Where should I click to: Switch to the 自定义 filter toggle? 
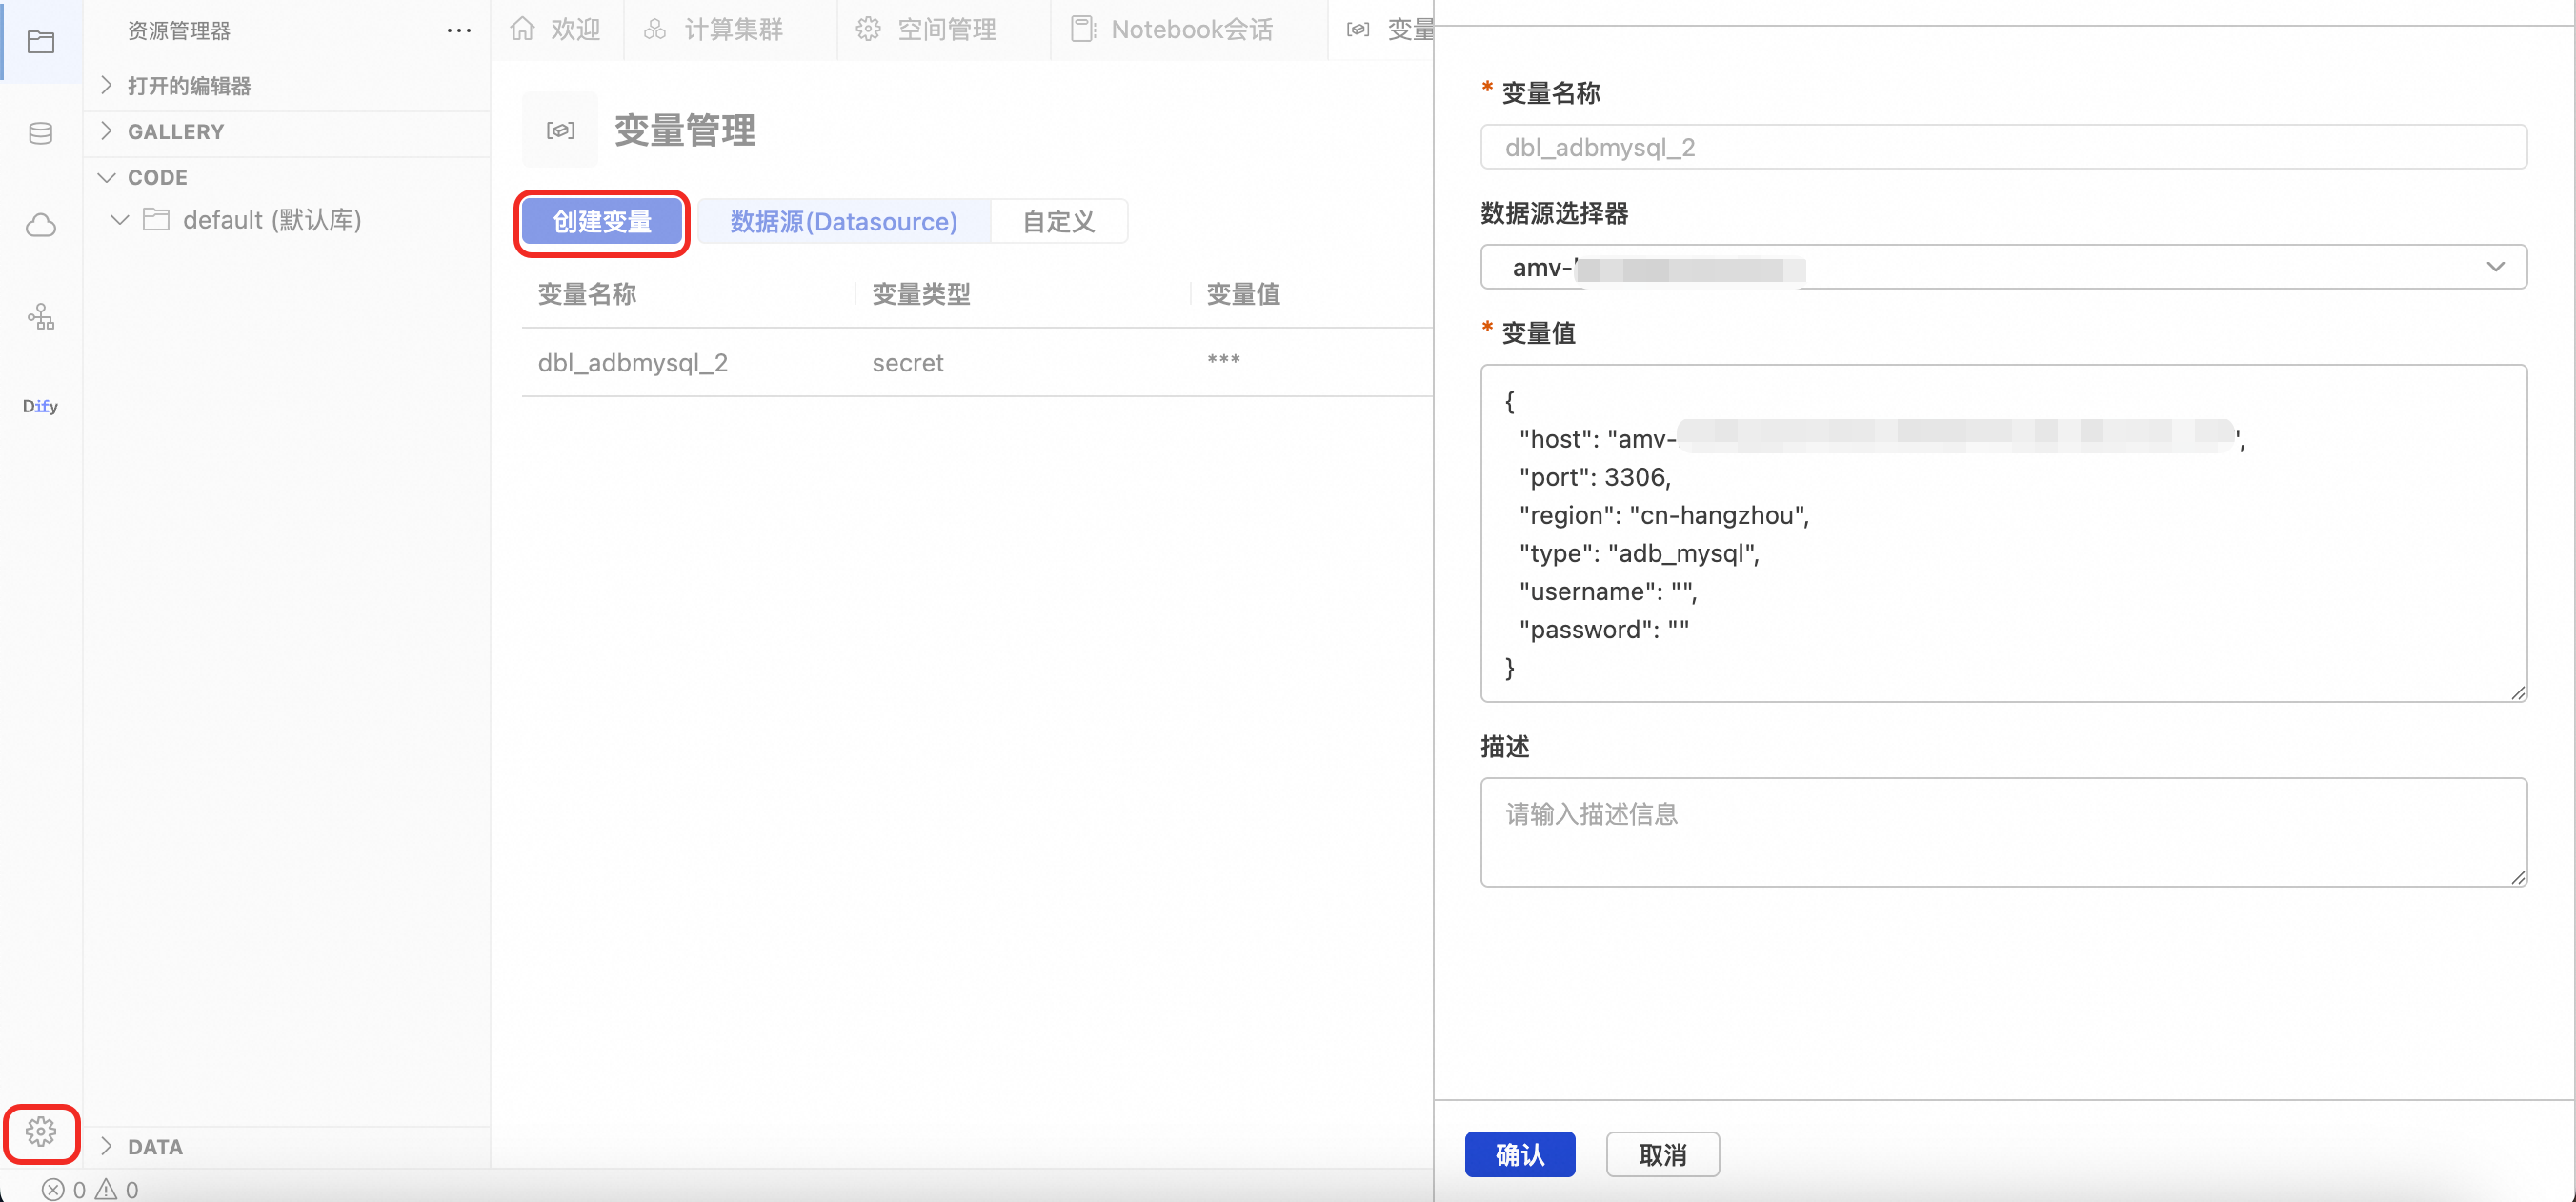point(1058,221)
